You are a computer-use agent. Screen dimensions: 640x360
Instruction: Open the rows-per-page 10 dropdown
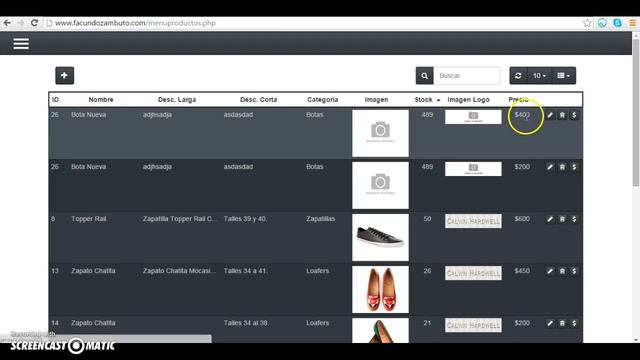coord(539,76)
